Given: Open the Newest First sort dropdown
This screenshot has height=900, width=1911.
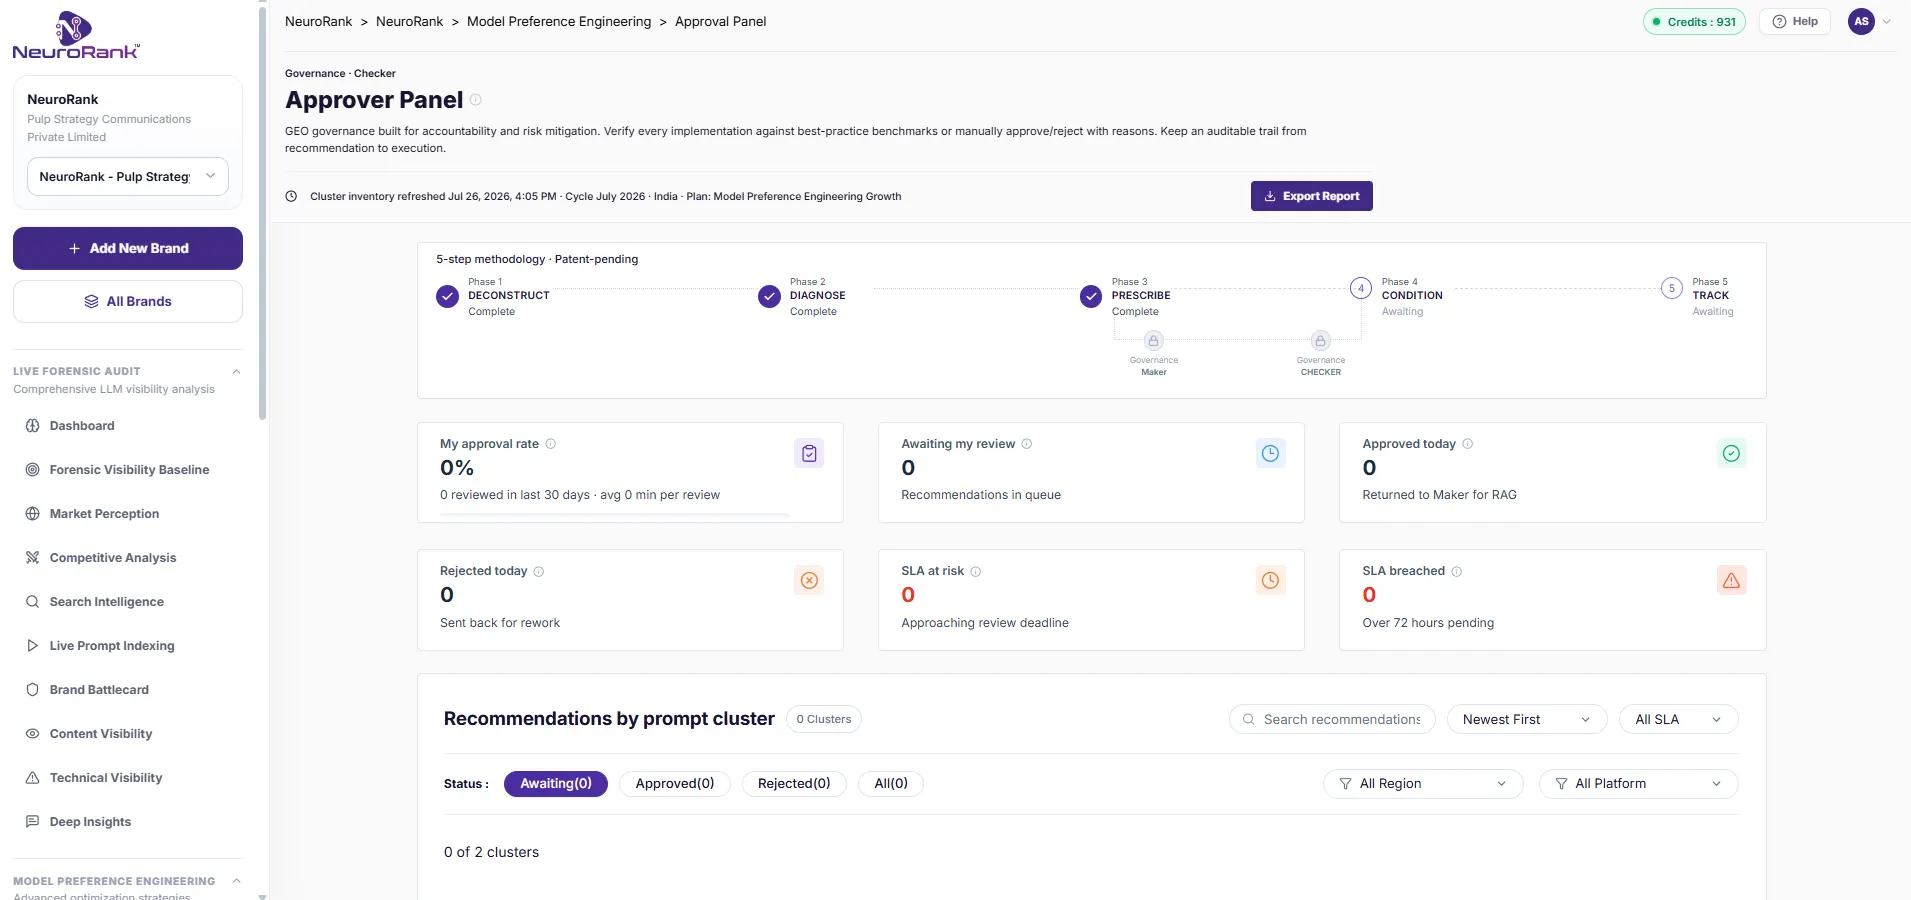Looking at the screenshot, I should [x=1527, y=720].
